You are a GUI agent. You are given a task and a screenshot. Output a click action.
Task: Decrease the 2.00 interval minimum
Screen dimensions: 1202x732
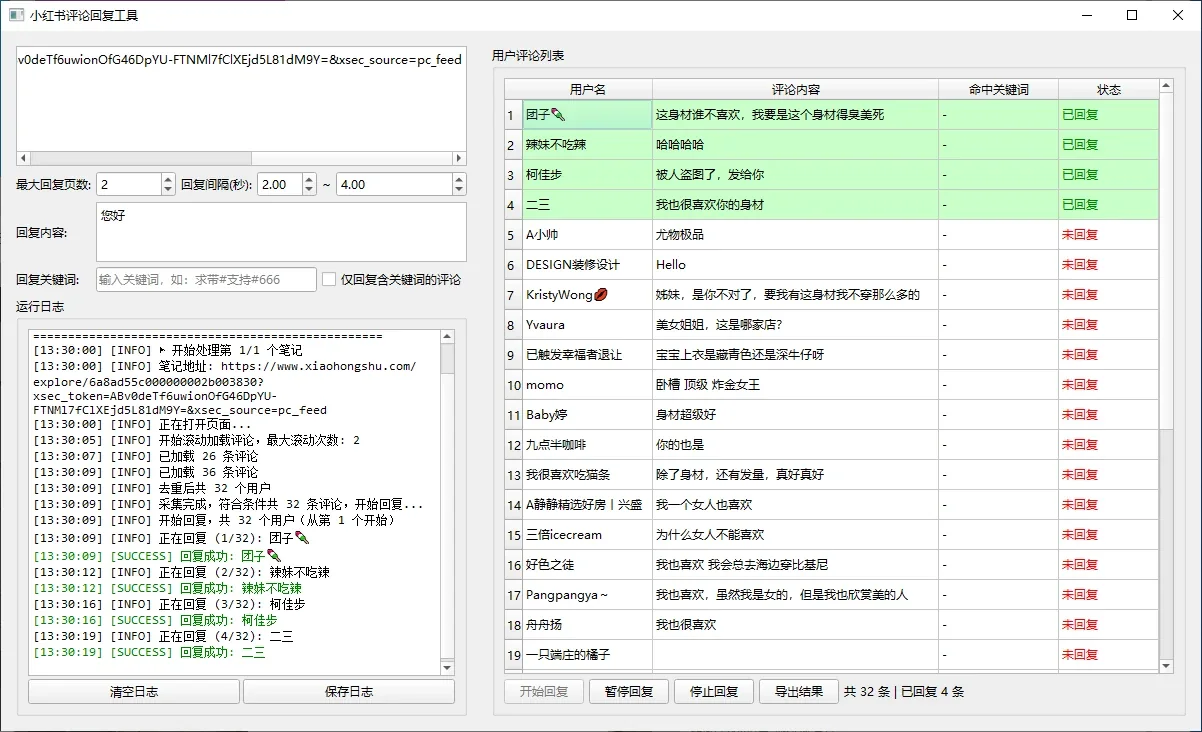[x=309, y=190]
